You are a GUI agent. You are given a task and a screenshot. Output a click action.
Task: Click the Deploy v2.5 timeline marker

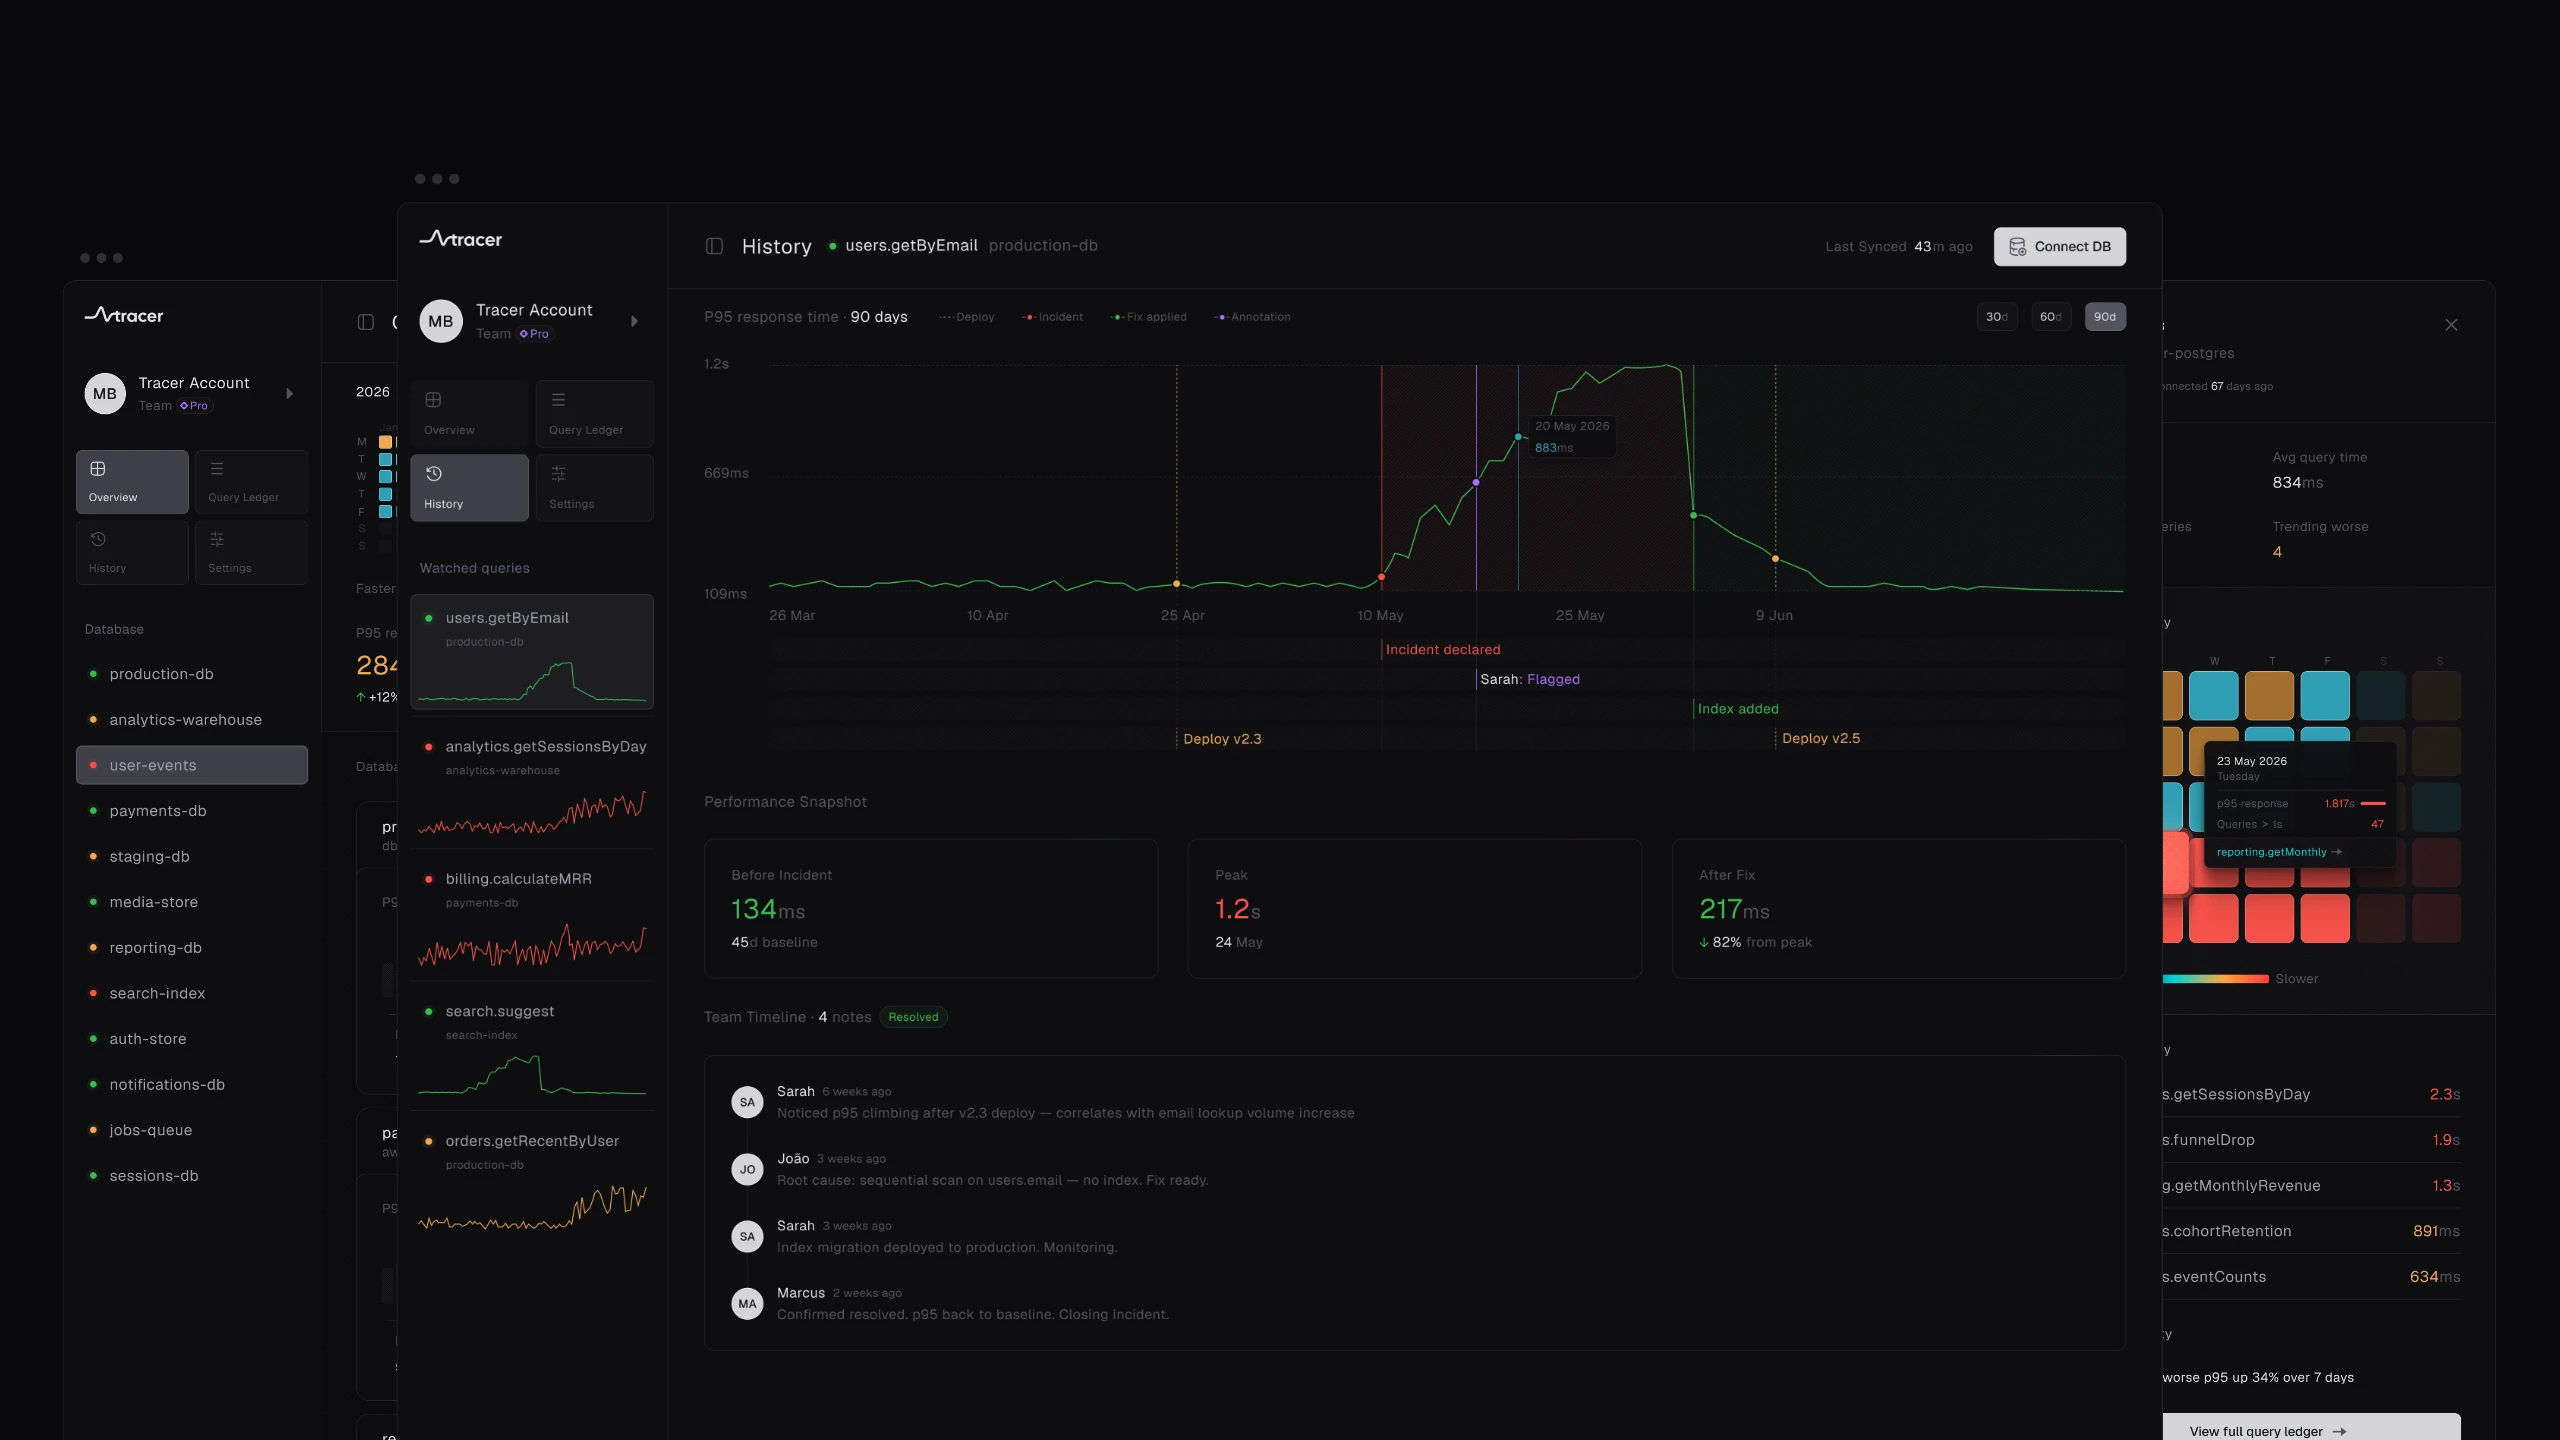coord(1821,738)
